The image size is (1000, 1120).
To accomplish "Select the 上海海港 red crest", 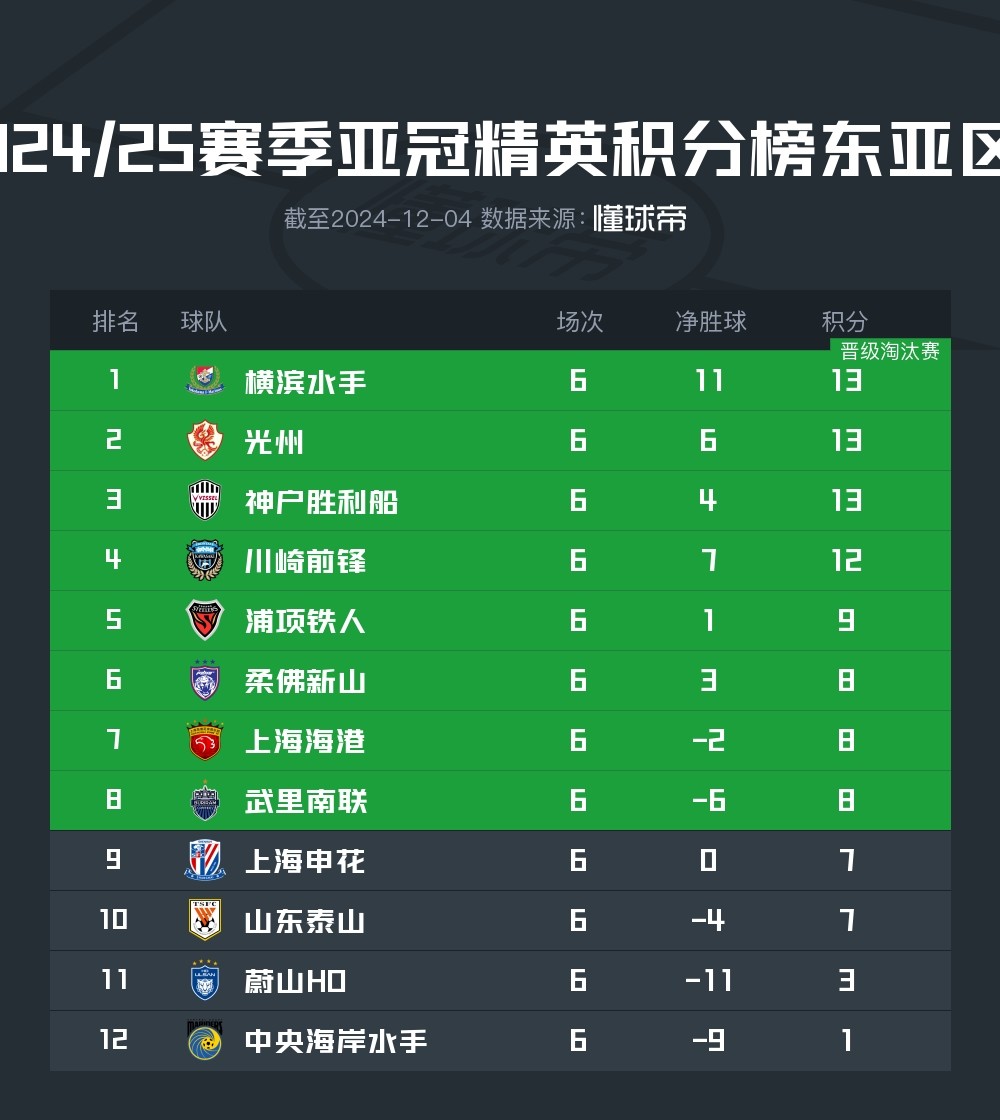I will [205, 740].
